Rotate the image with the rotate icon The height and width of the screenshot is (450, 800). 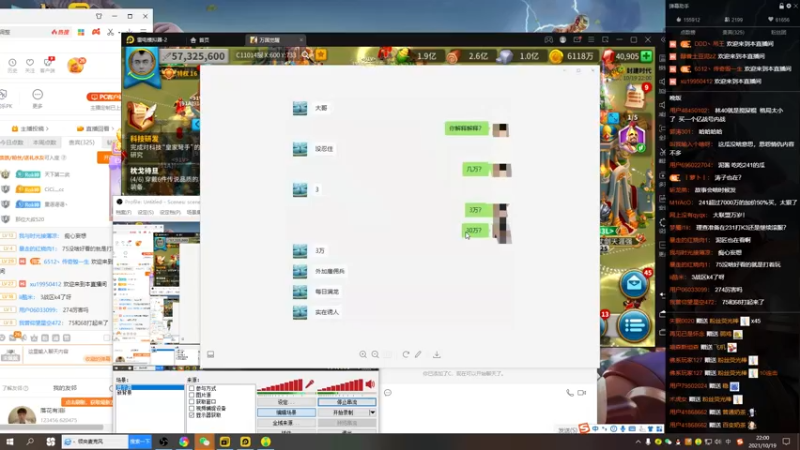[406, 354]
